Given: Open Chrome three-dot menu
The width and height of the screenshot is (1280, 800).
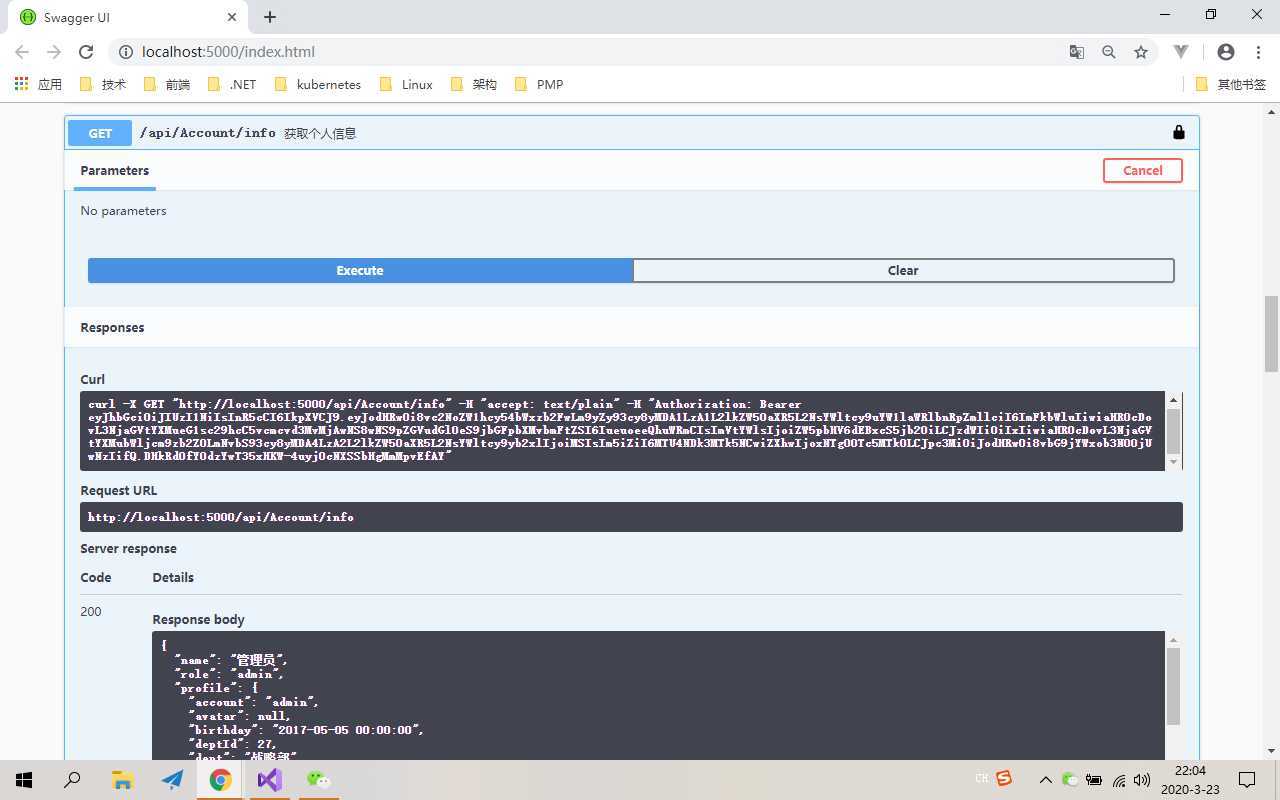Looking at the screenshot, I should tap(1258, 52).
